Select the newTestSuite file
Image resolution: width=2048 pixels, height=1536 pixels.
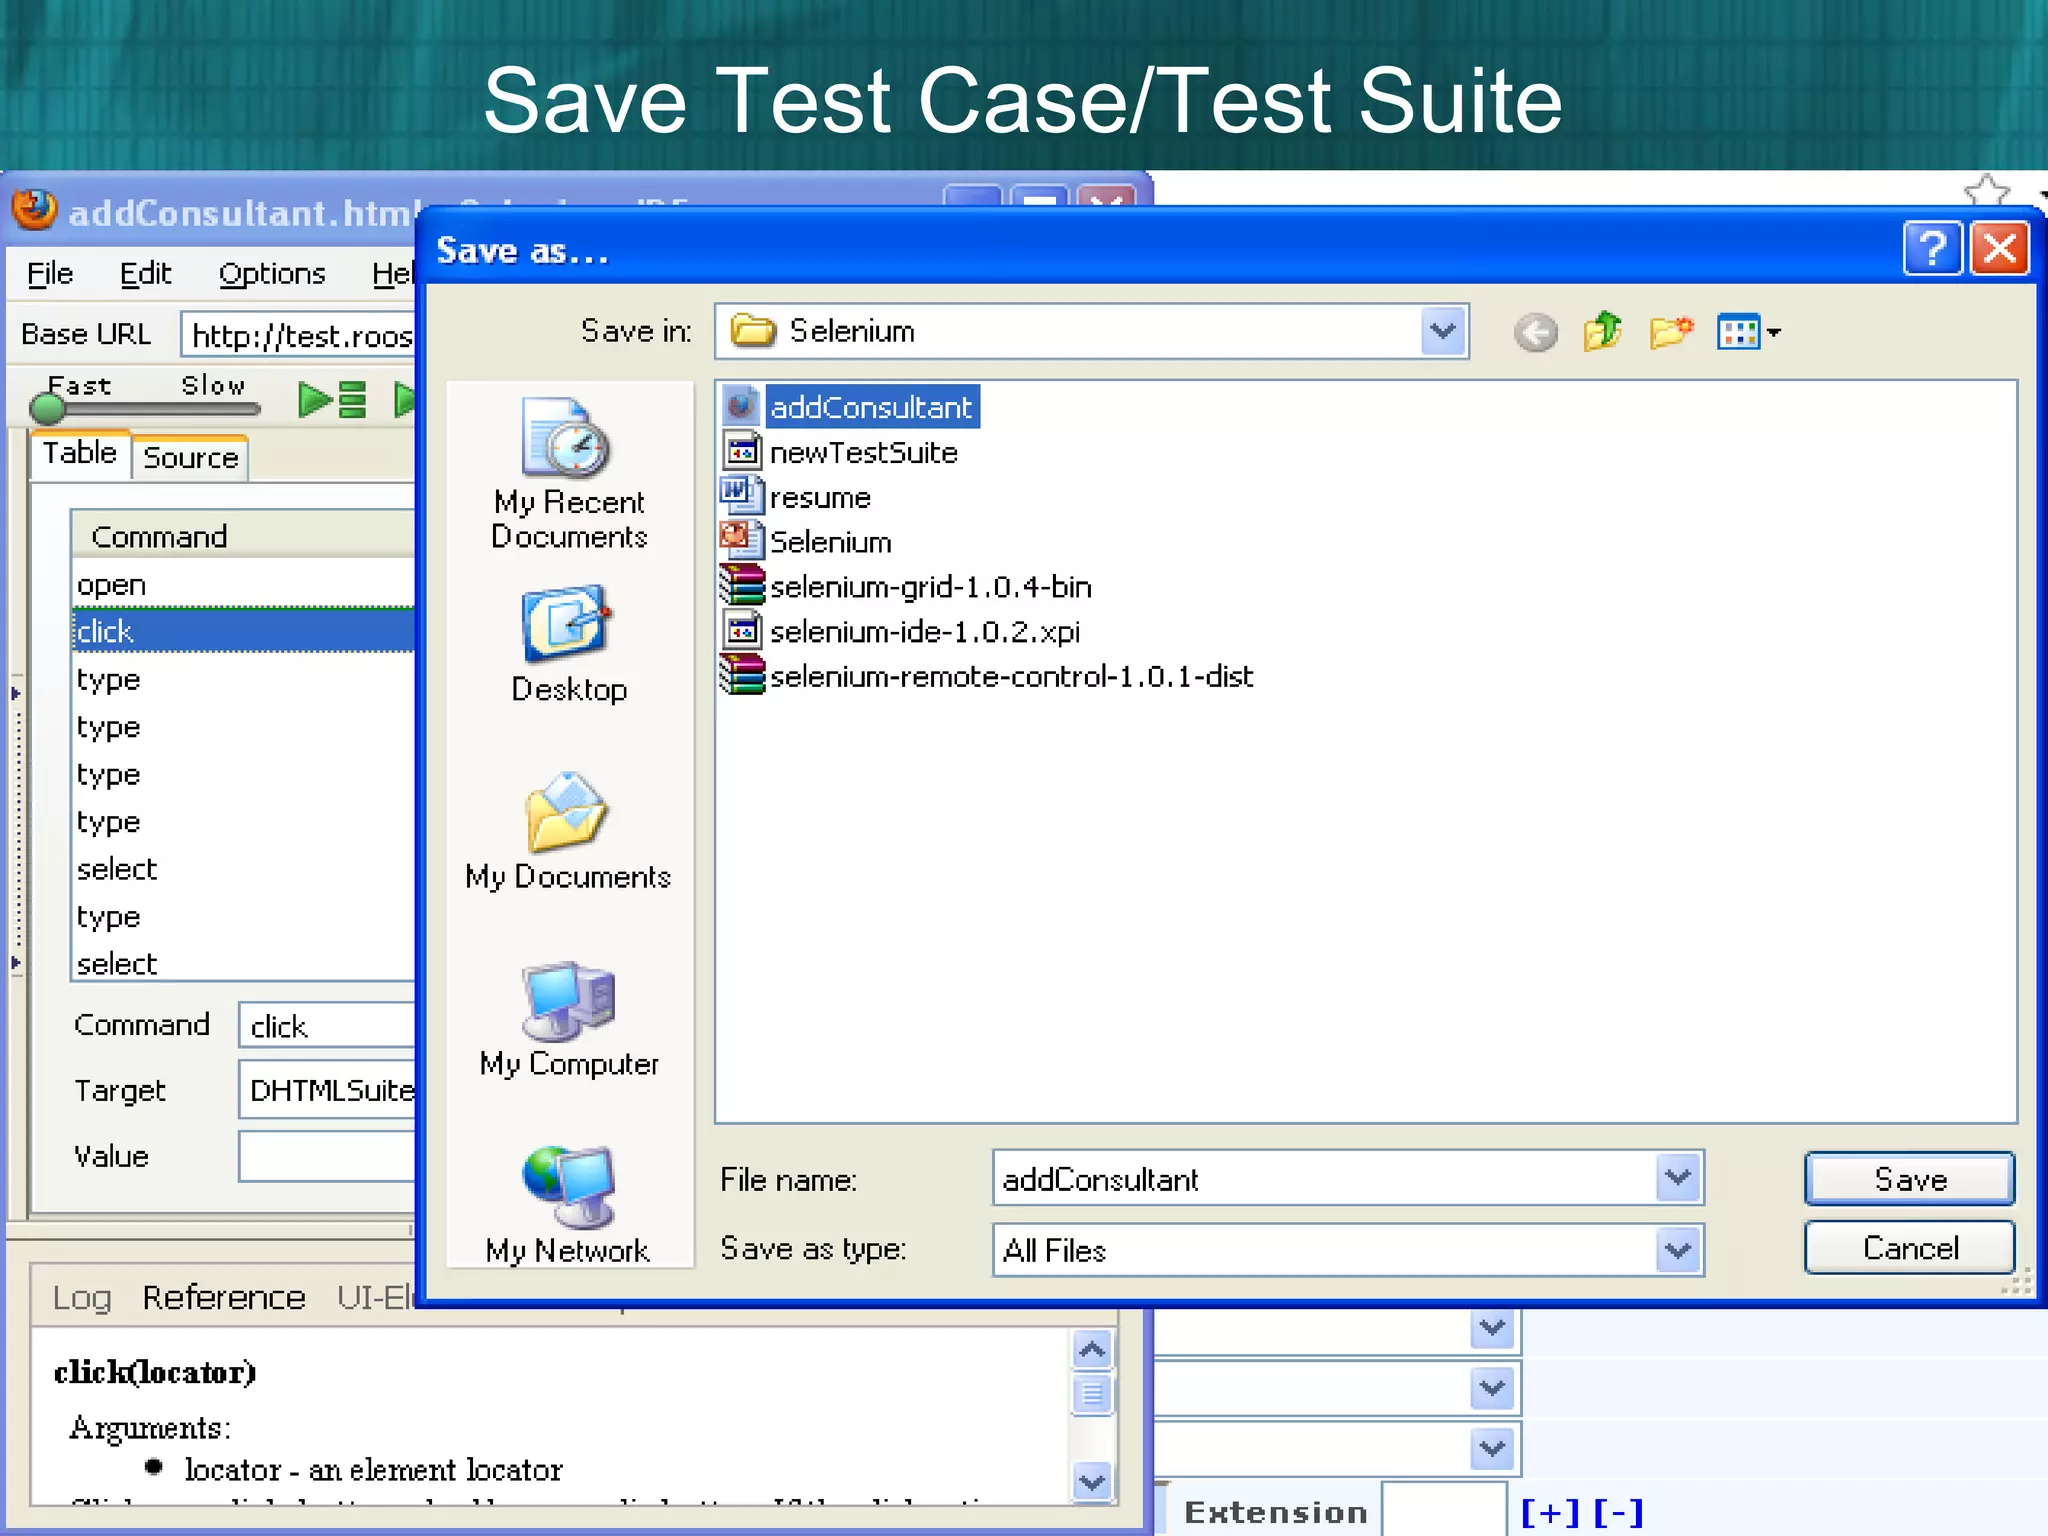pyautogui.click(x=840, y=452)
